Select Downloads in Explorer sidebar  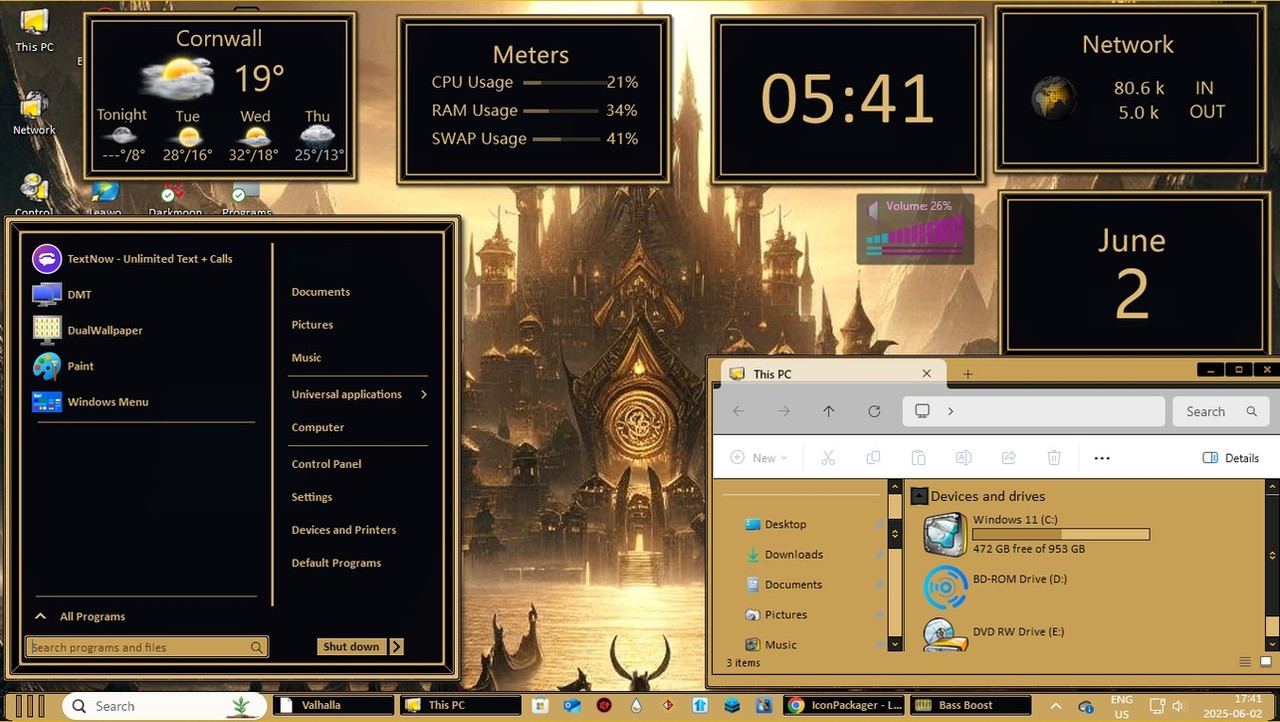click(x=794, y=555)
